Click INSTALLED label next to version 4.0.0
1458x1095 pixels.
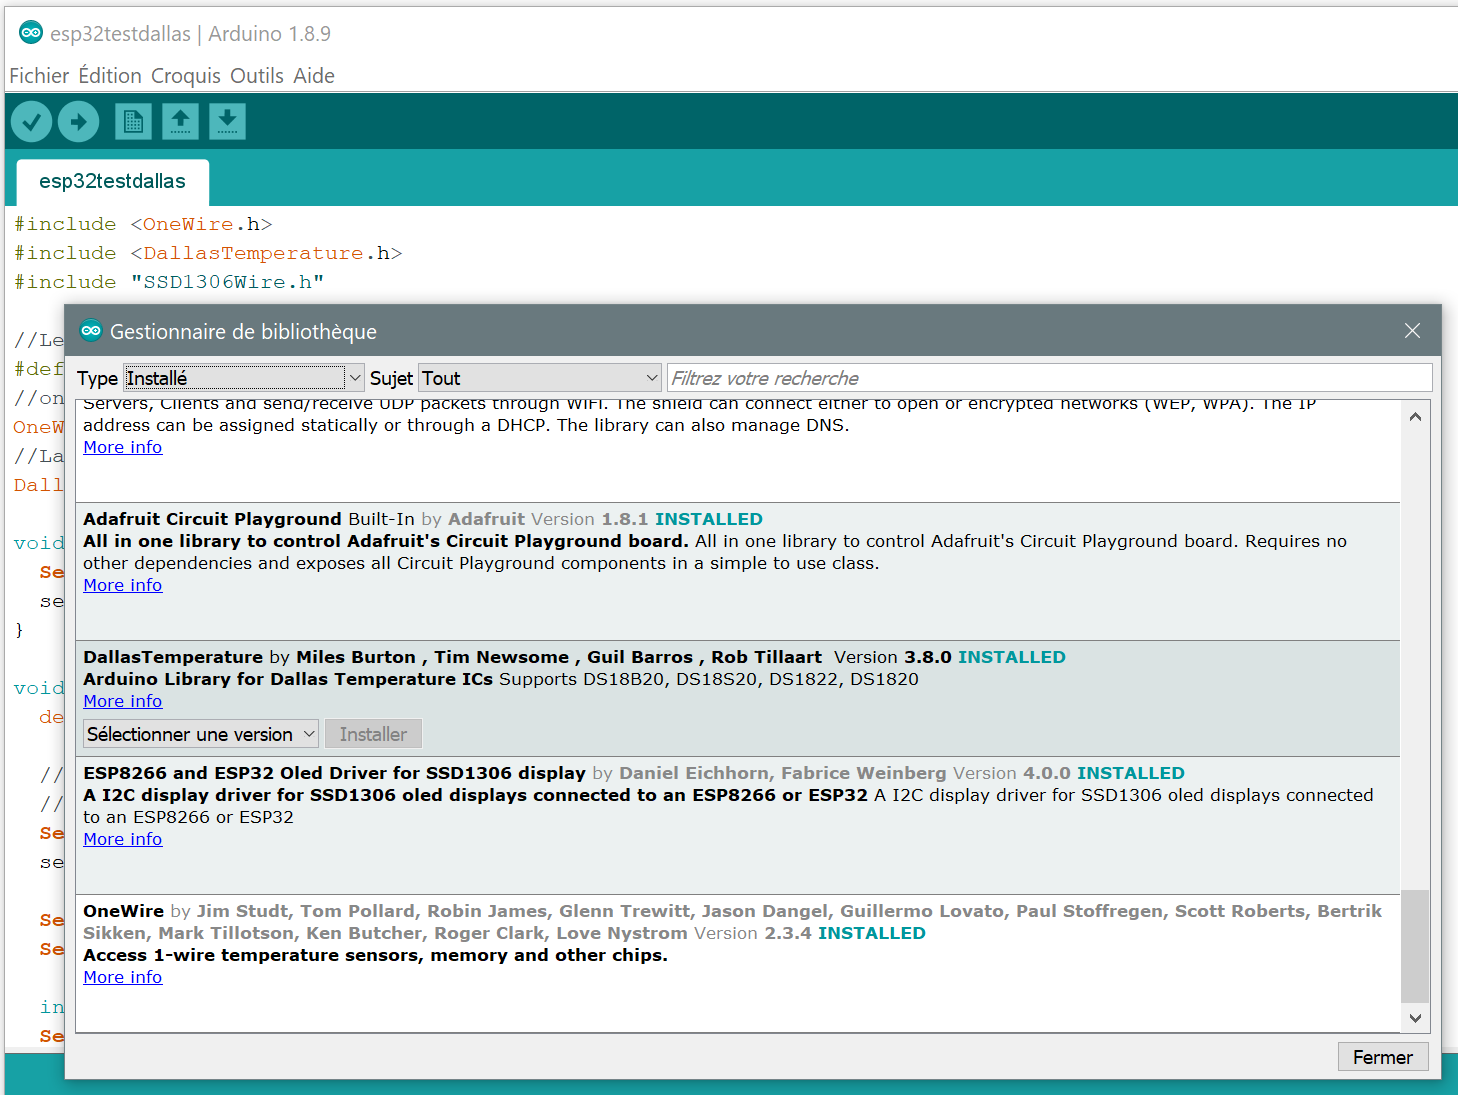(x=1131, y=773)
